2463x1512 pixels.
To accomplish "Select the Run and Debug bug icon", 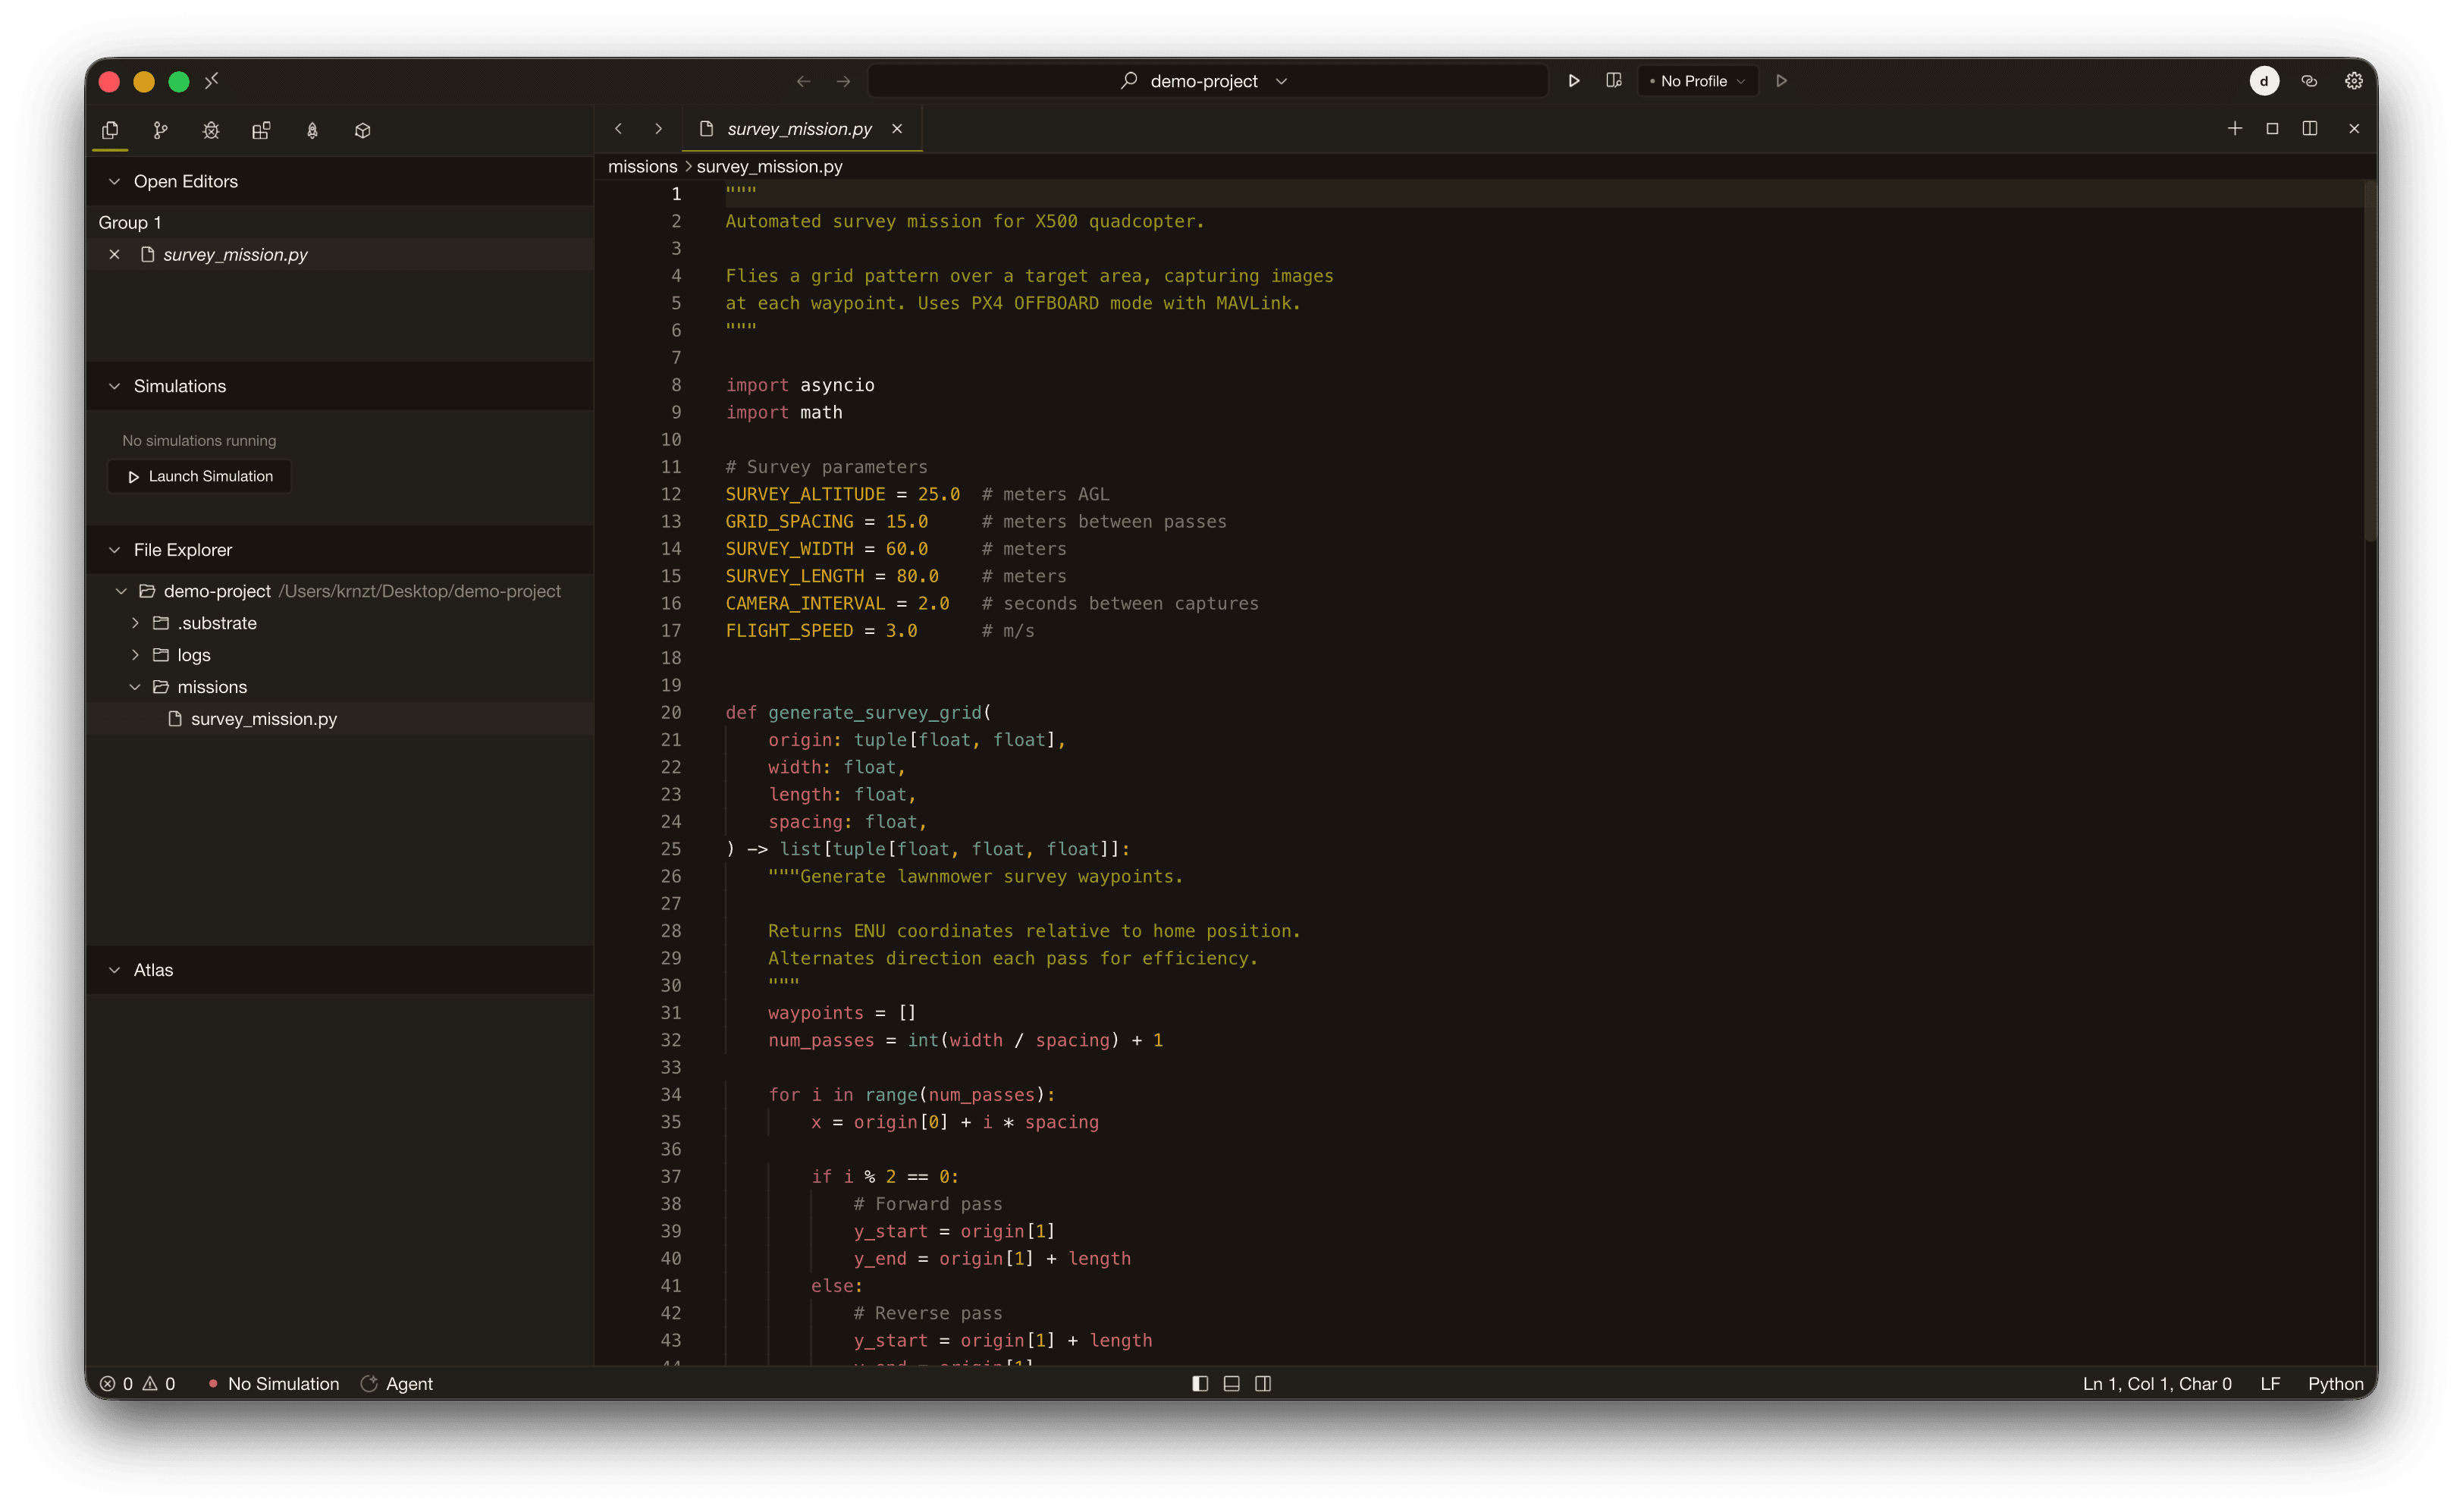I will coord(211,130).
